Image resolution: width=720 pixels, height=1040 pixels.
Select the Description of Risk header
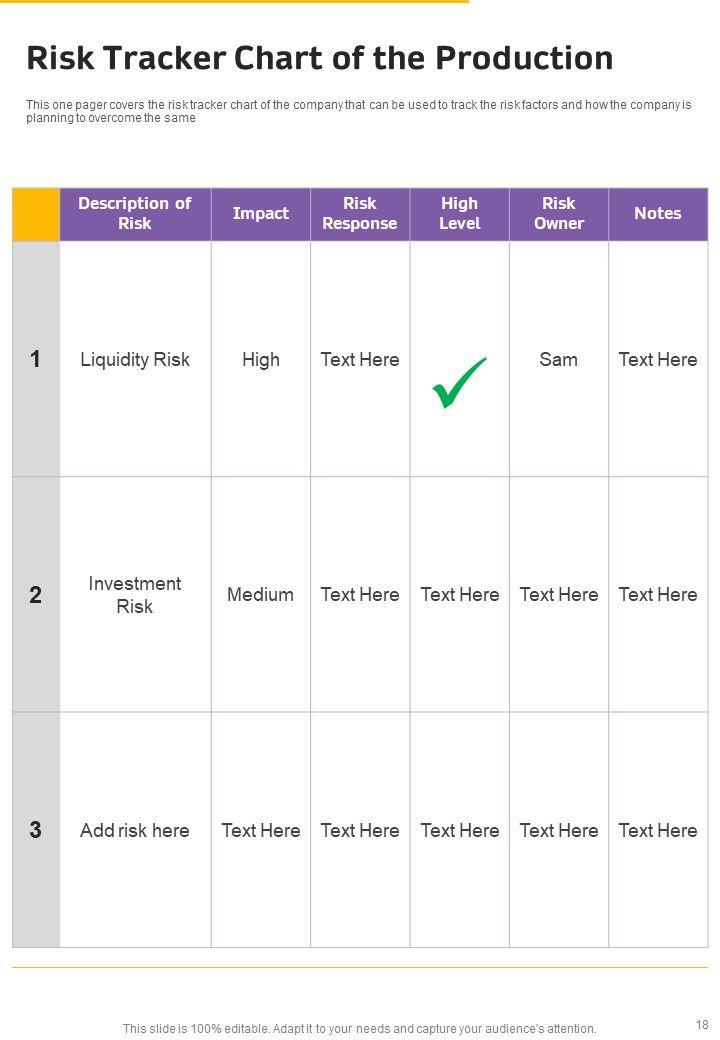135,214
